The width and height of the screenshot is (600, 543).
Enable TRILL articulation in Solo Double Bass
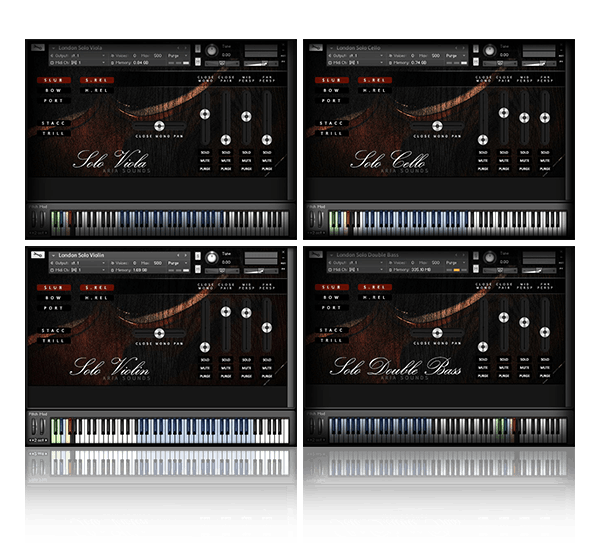[x=331, y=340]
